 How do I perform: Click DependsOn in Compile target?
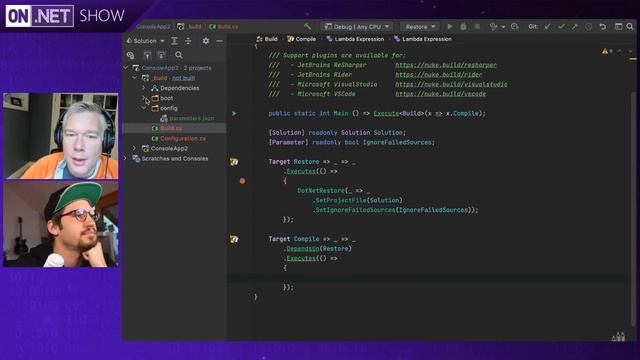(303, 249)
